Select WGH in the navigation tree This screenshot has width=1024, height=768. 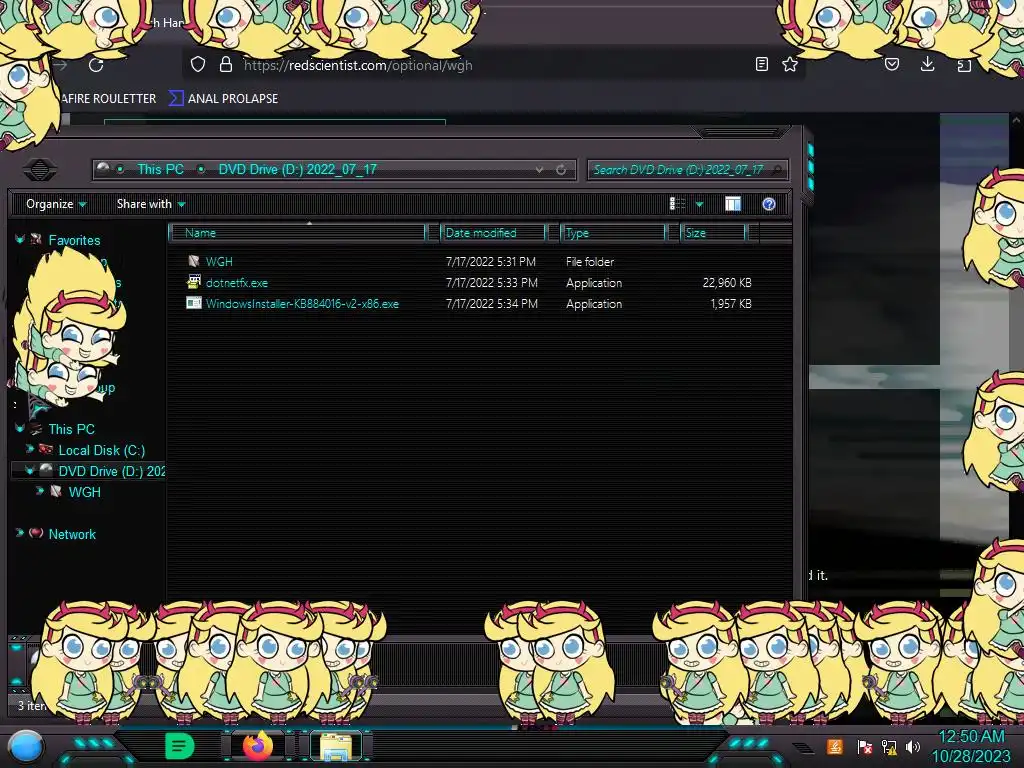click(84, 492)
